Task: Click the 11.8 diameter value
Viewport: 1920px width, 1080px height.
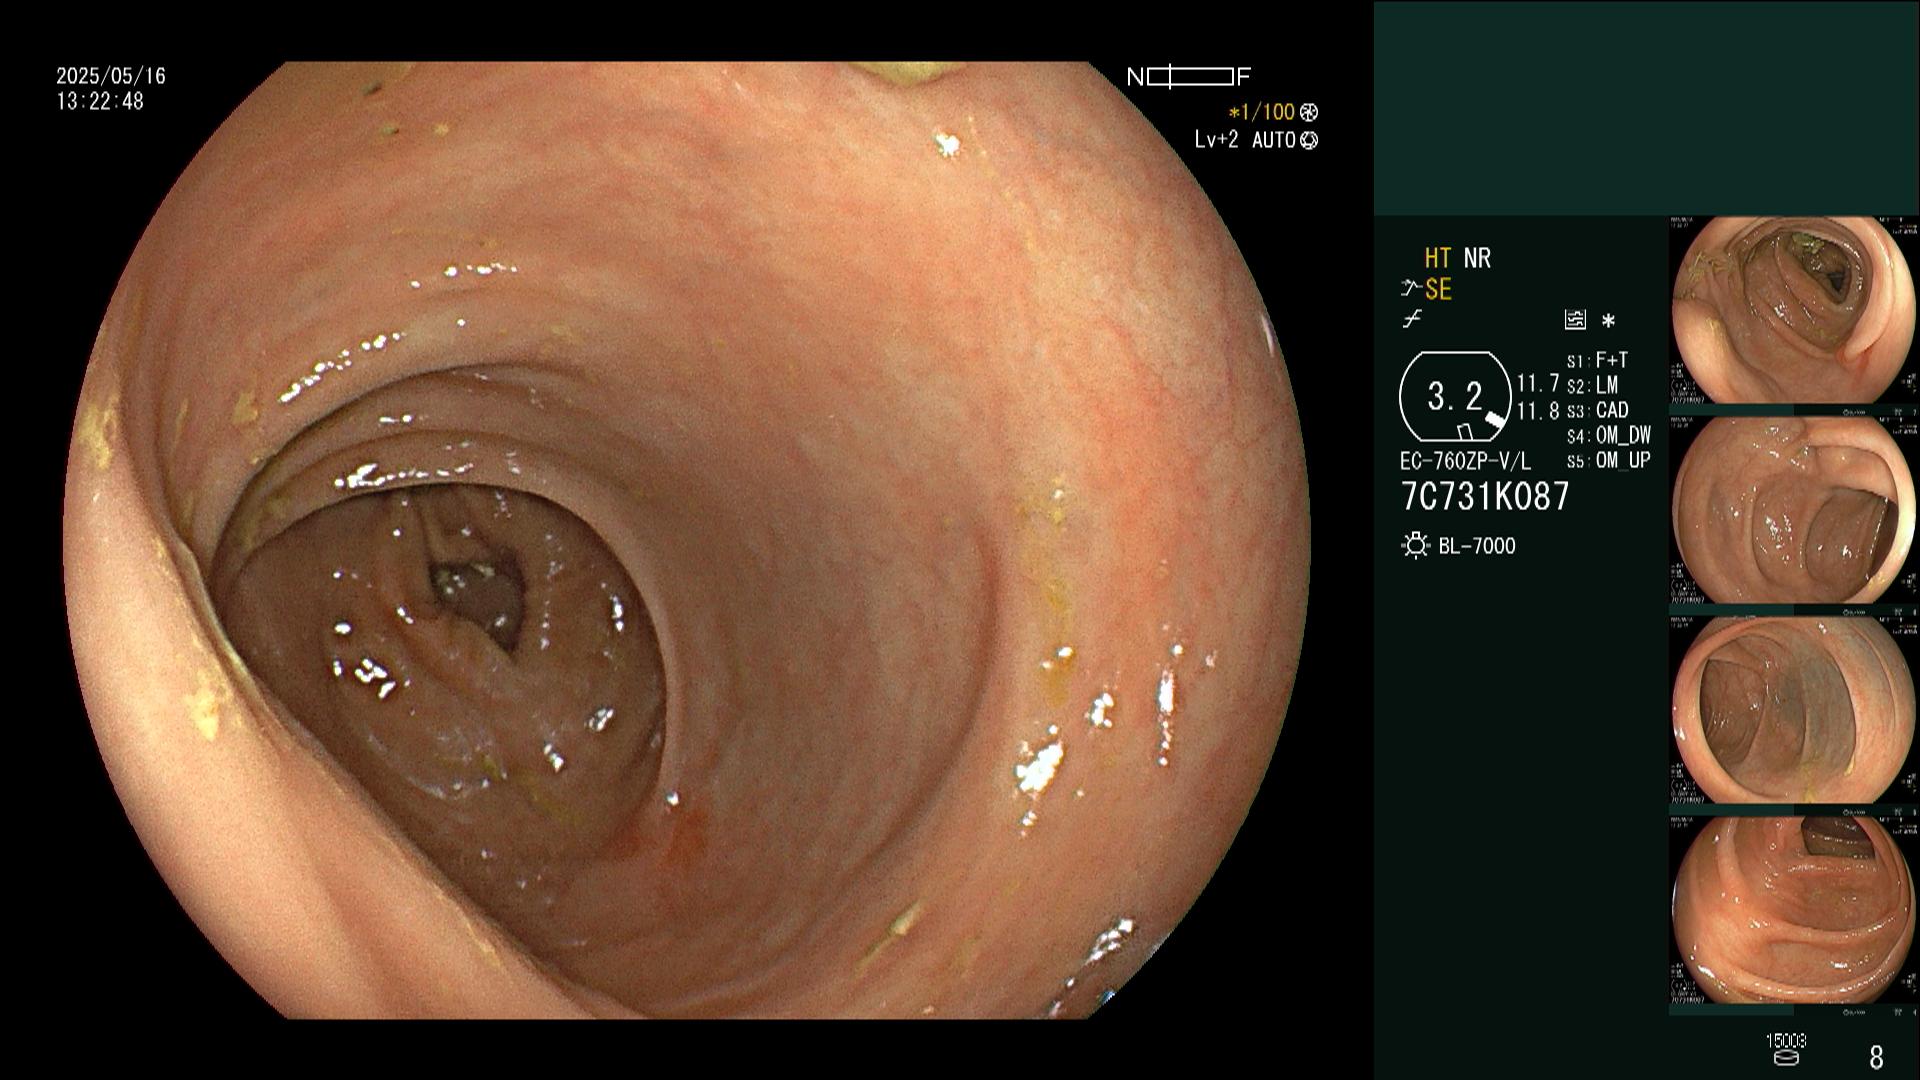Action: coord(1538,411)
